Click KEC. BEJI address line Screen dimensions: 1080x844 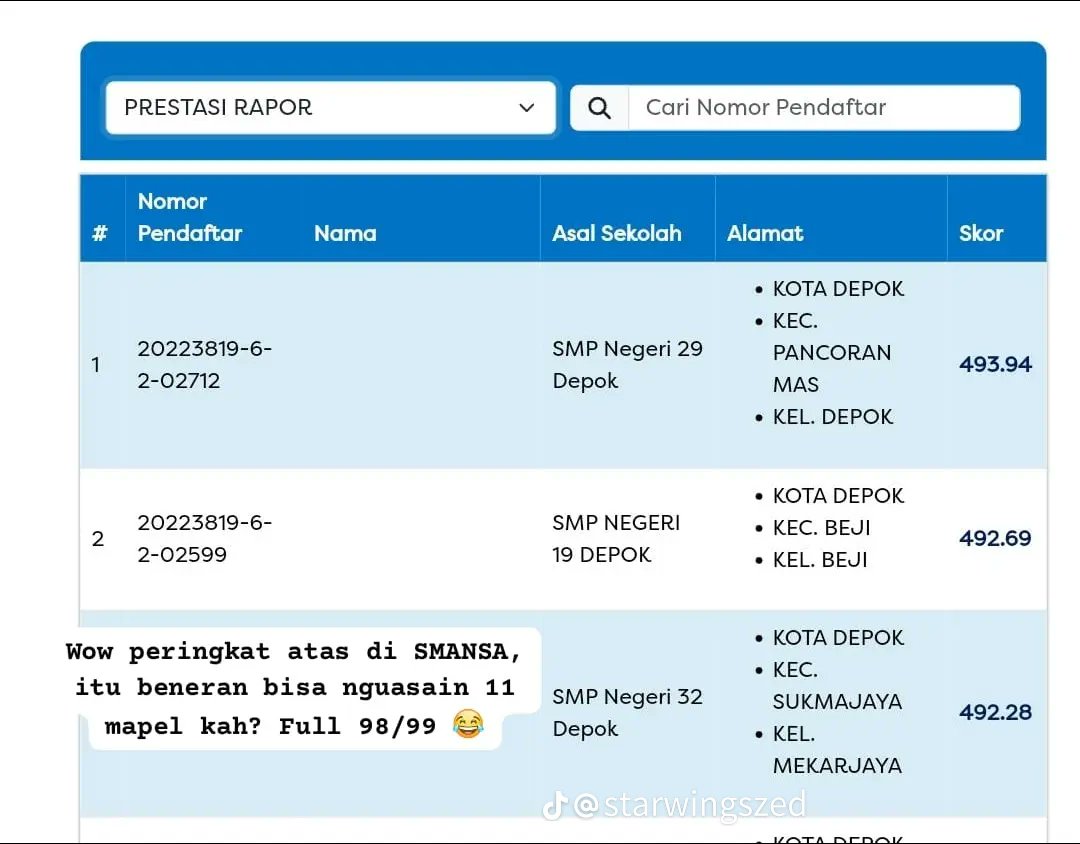822,528
